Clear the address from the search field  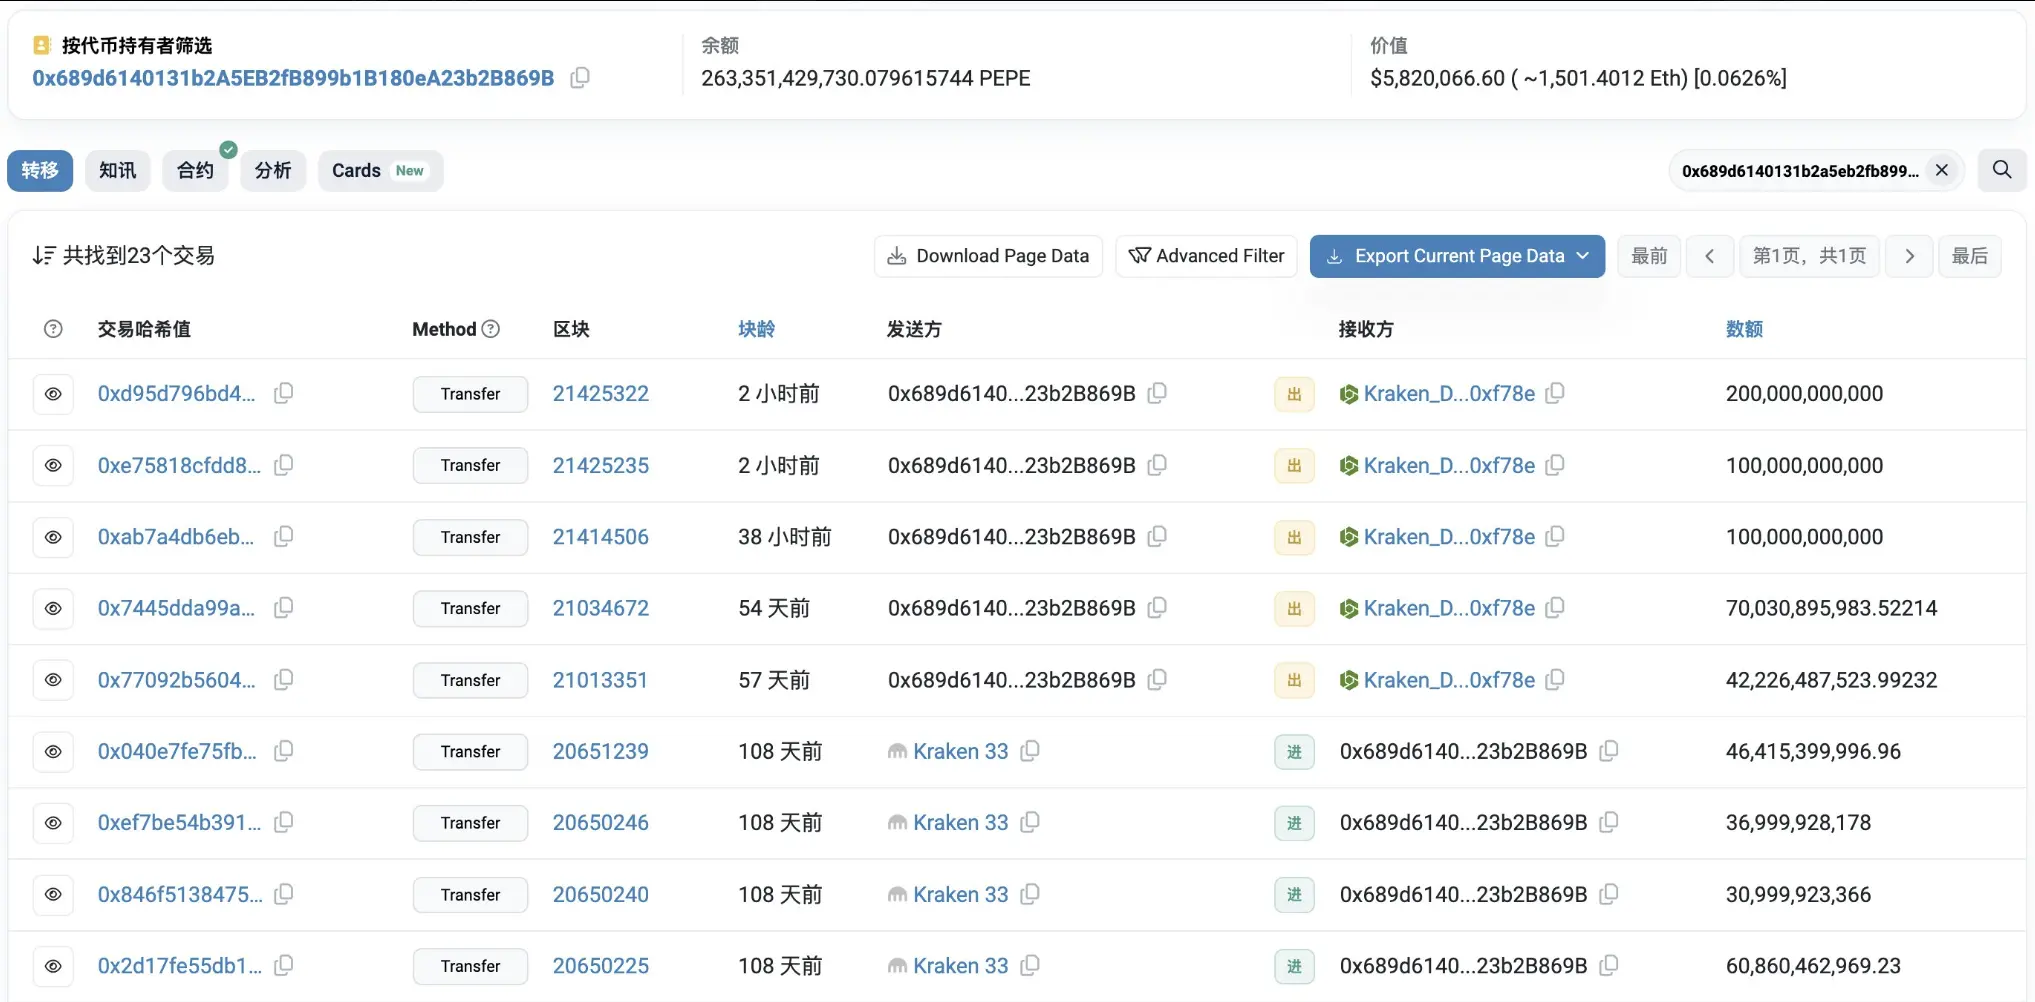pyautogui.click(x=1941, y=170)
